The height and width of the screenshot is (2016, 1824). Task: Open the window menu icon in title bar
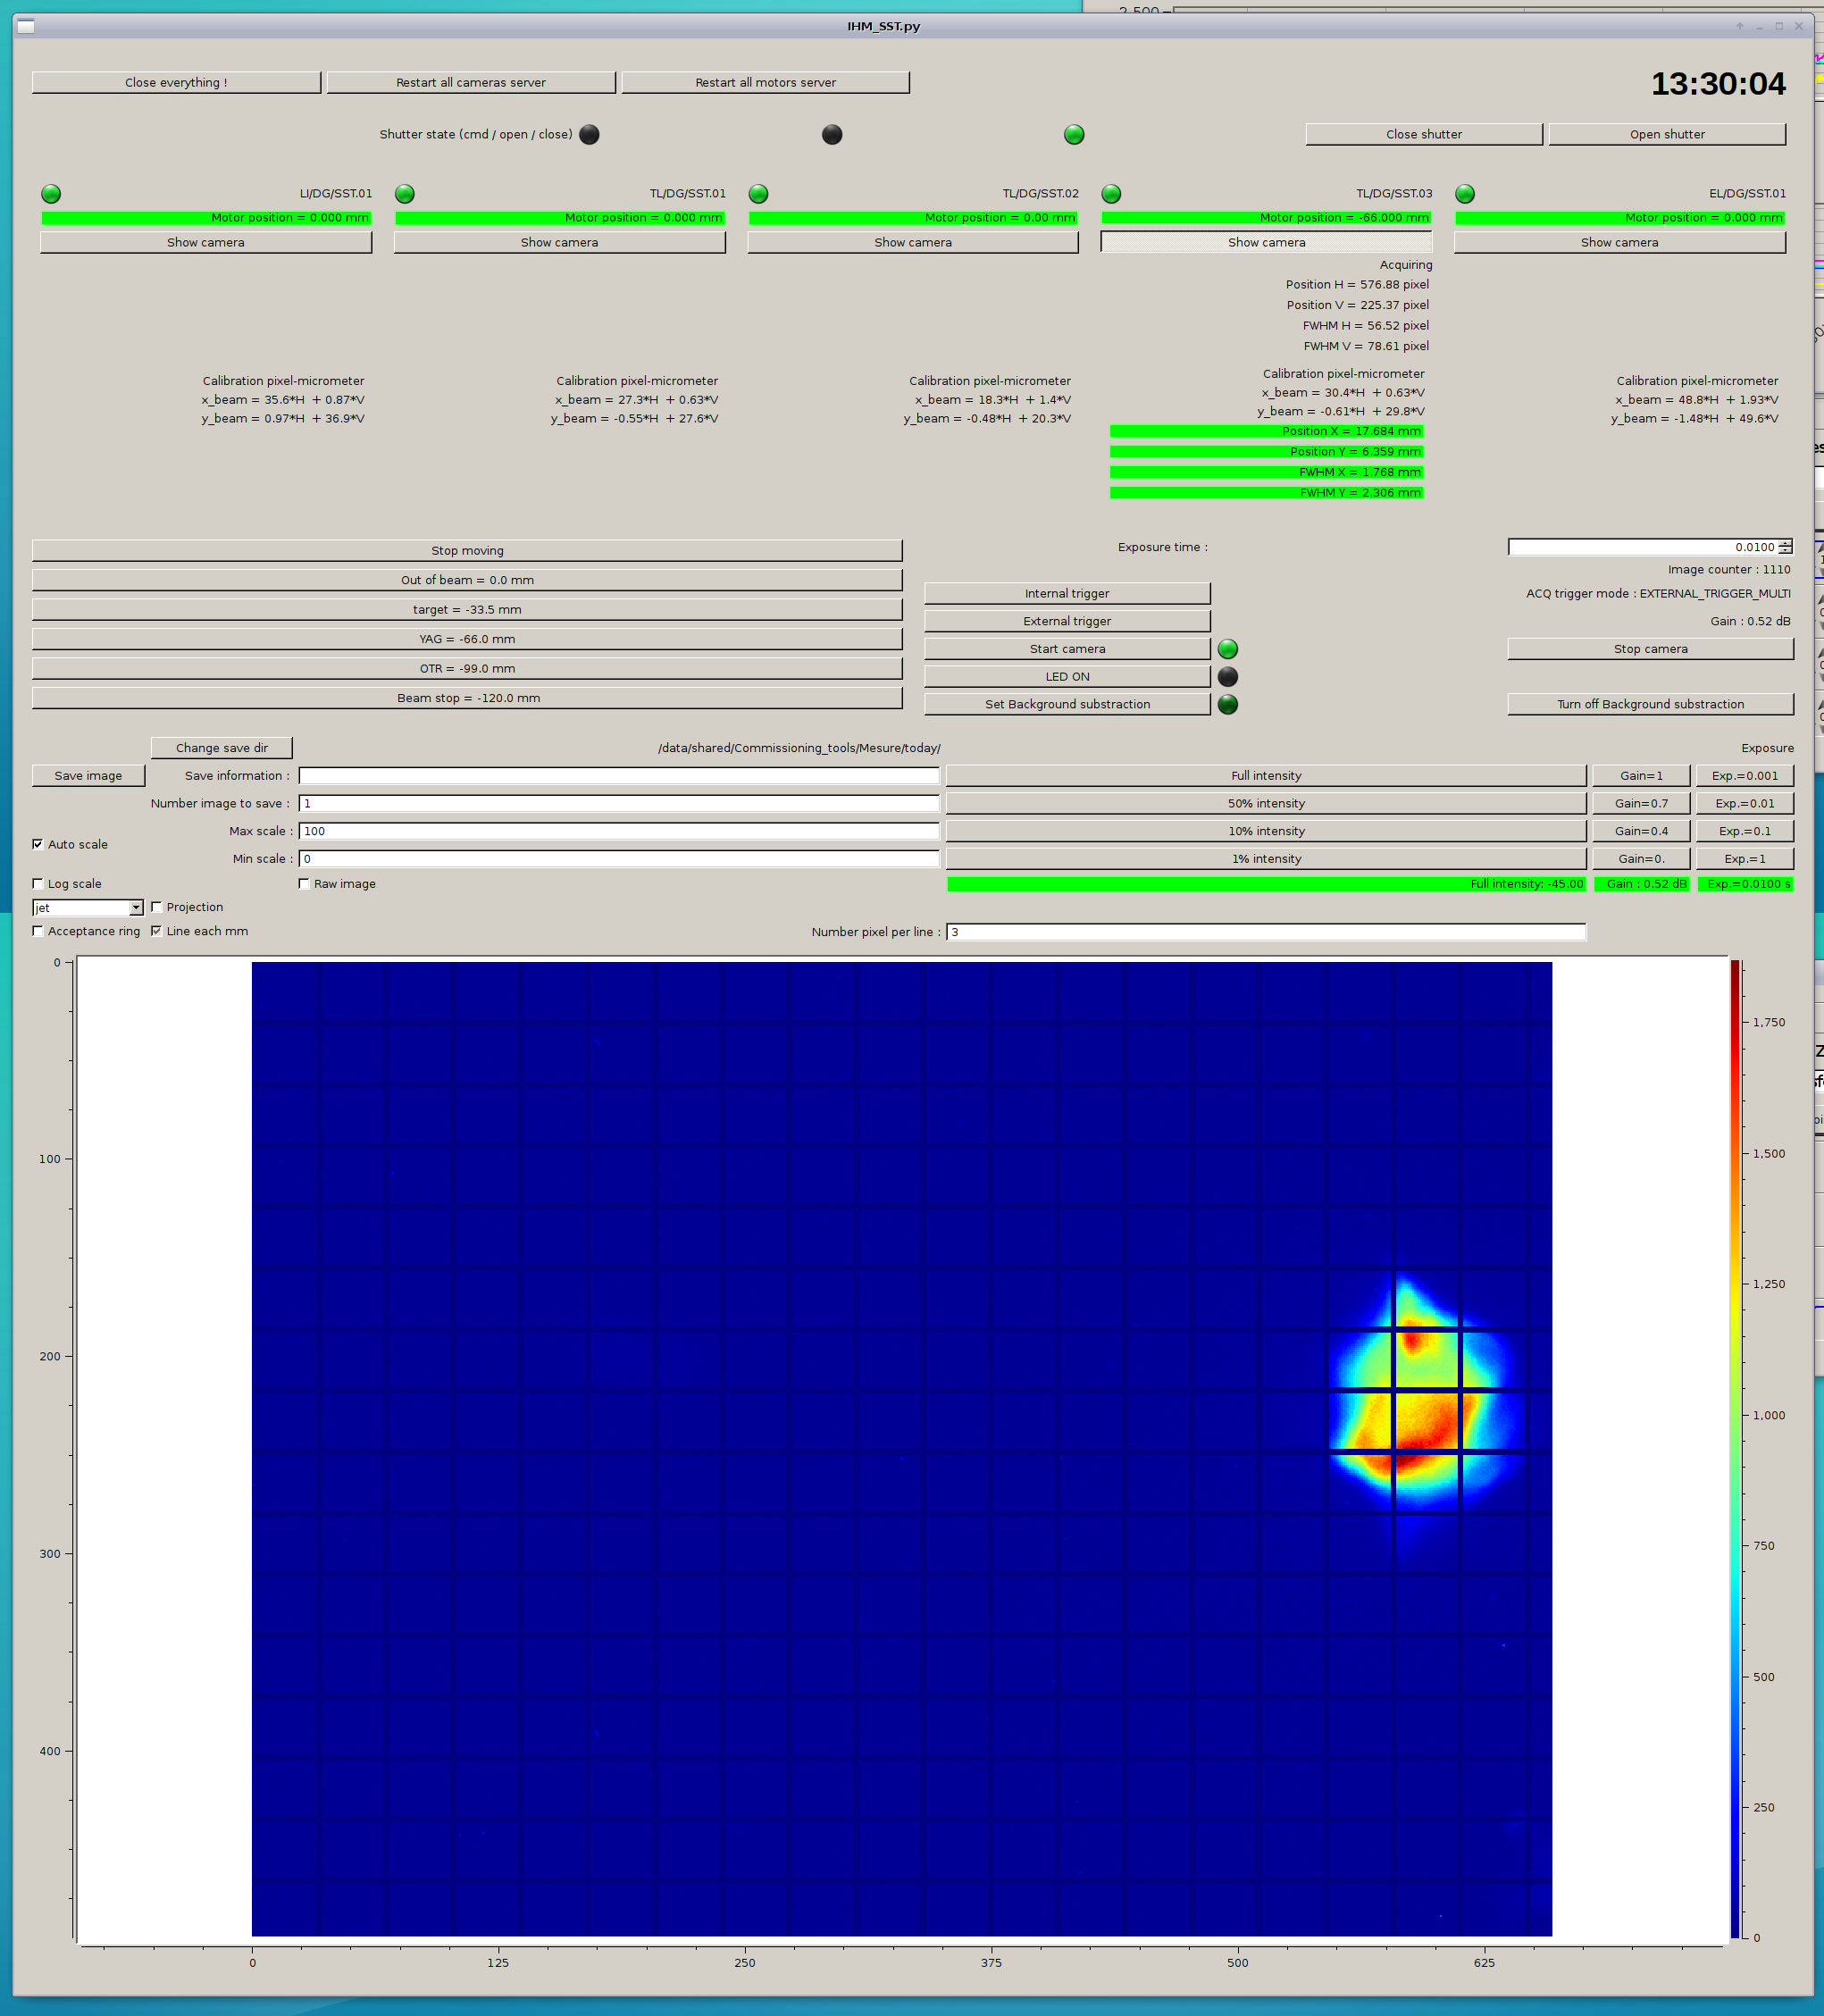coord(26,26)
